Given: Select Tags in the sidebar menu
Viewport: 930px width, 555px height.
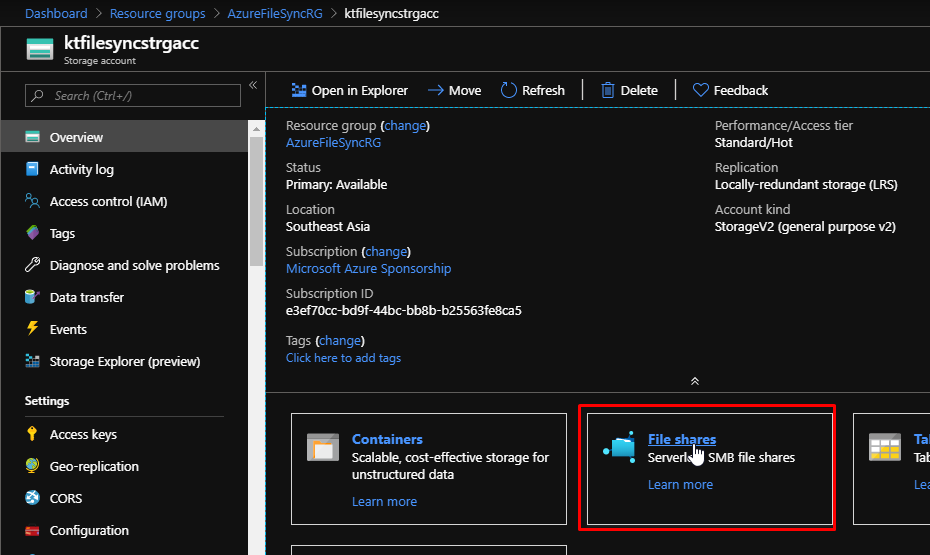Looking at the screenshot, I should (125, 233).
